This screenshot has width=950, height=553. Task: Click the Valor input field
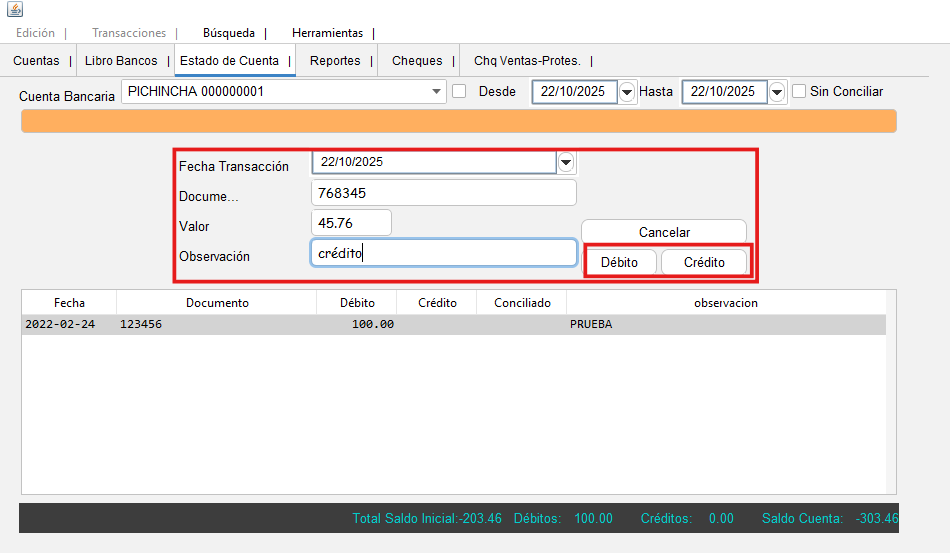[351, 222]
